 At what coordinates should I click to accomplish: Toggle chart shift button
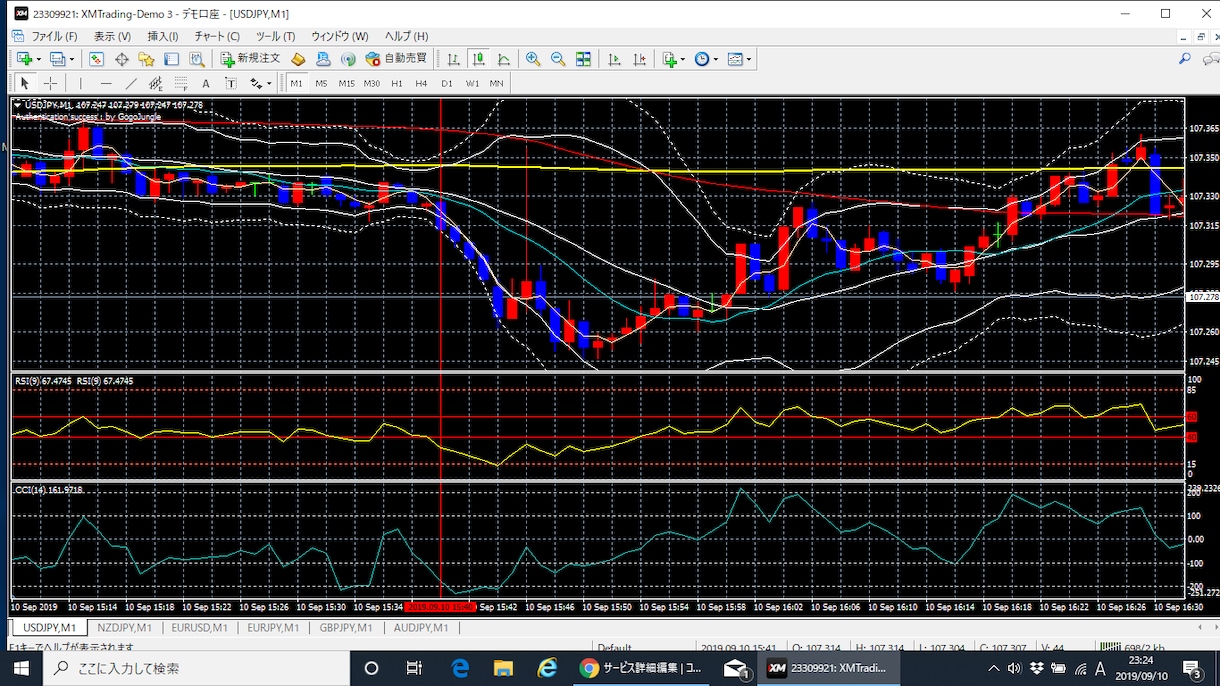[x=639, y=59]
